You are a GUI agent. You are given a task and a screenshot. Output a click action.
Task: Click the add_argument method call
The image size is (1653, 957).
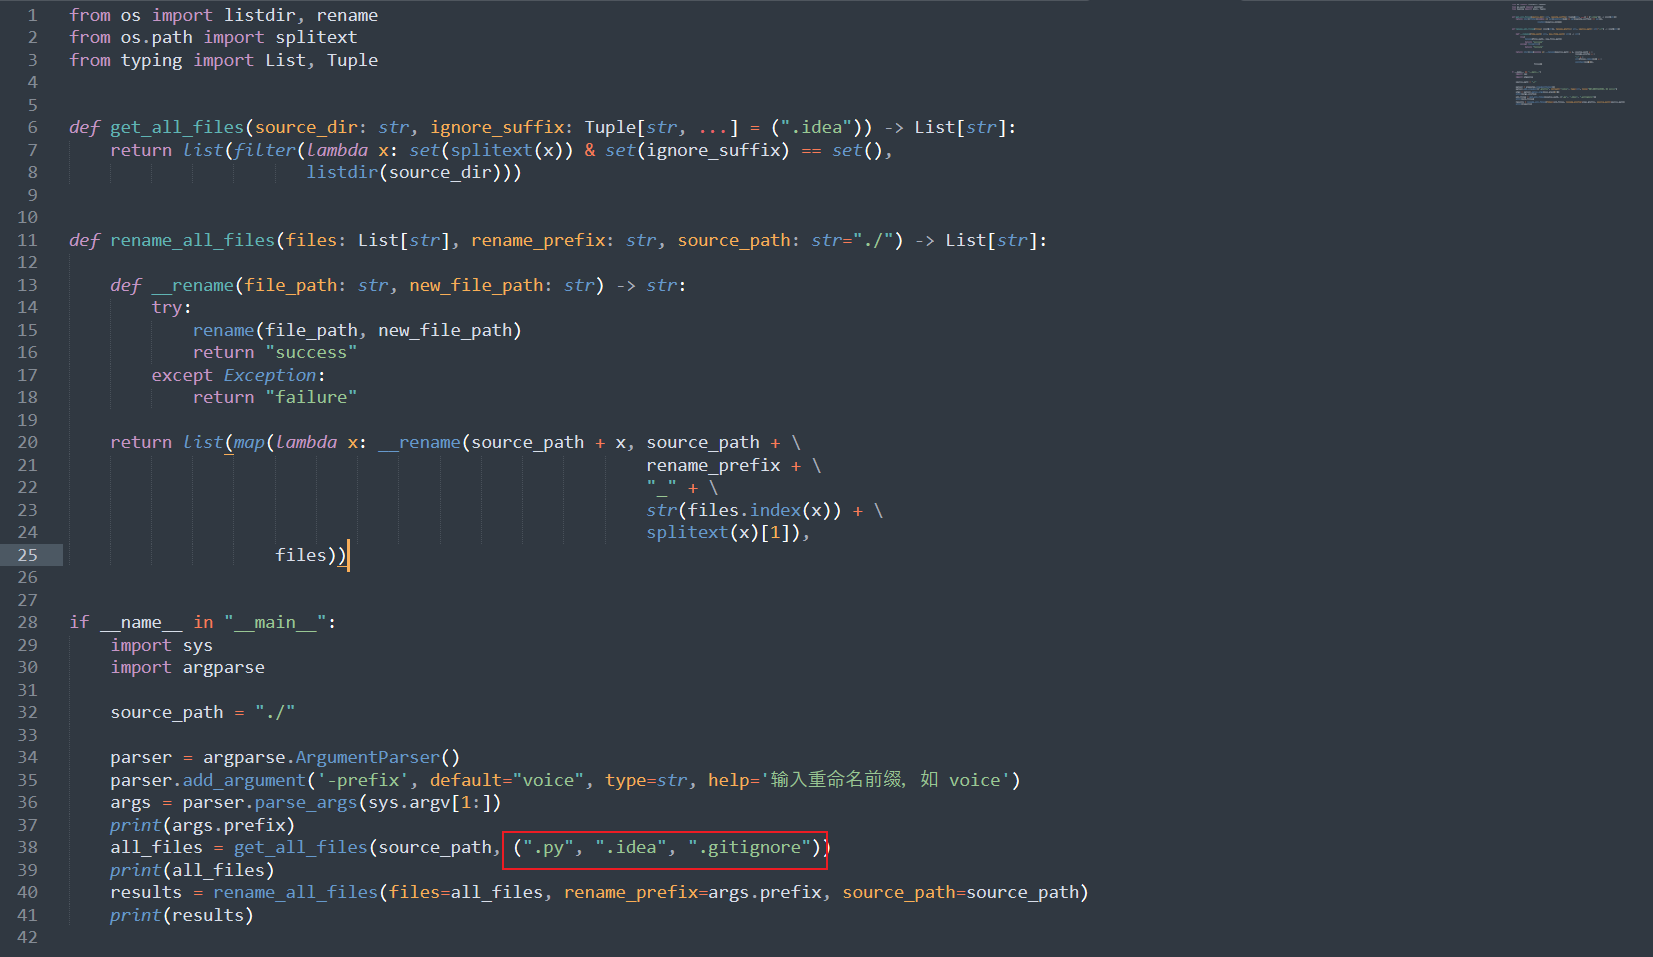click(x=243, y=780)
